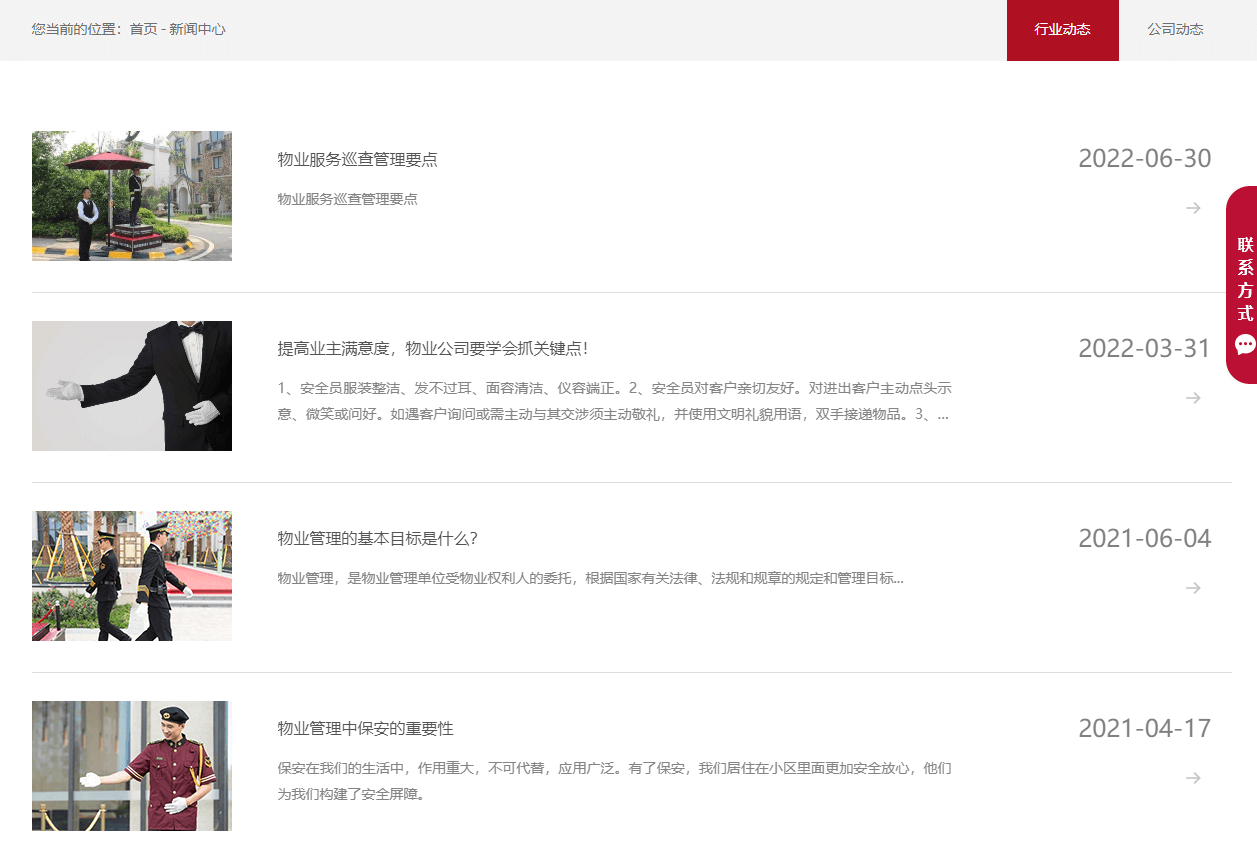Image resolution: width=1257 pixels, height=856 pixels.
Task: Open article 提高业主满意度，物业公司要学会抓关键点!
Action: coord(432,349)
